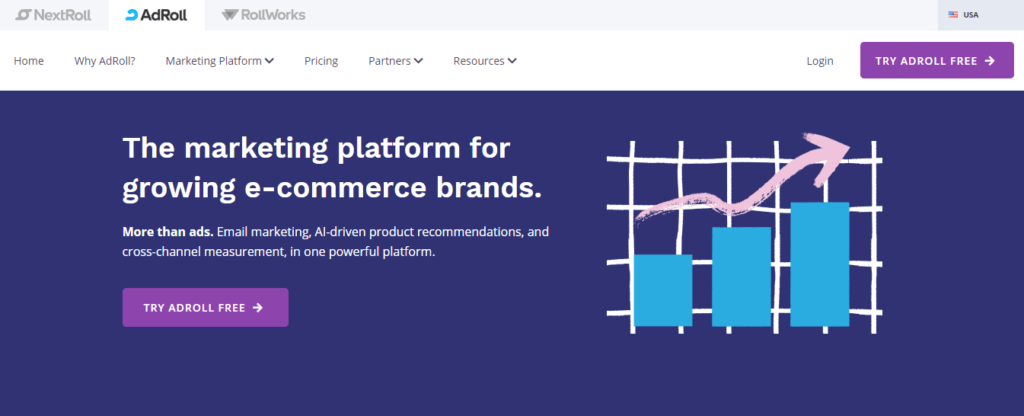Click the NextRoll logo icon

pos(24,14)
